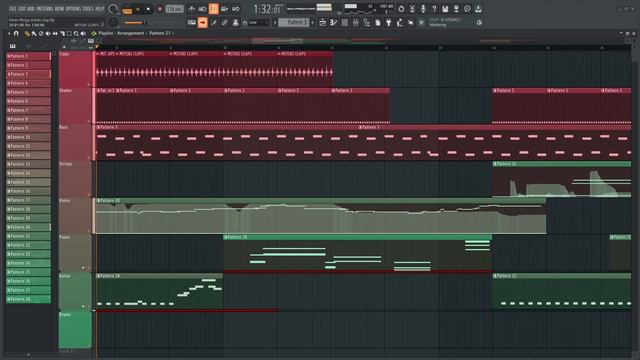Select the paintbrush icon in toolbar
The image size is (640, 360).
point(213,22)
